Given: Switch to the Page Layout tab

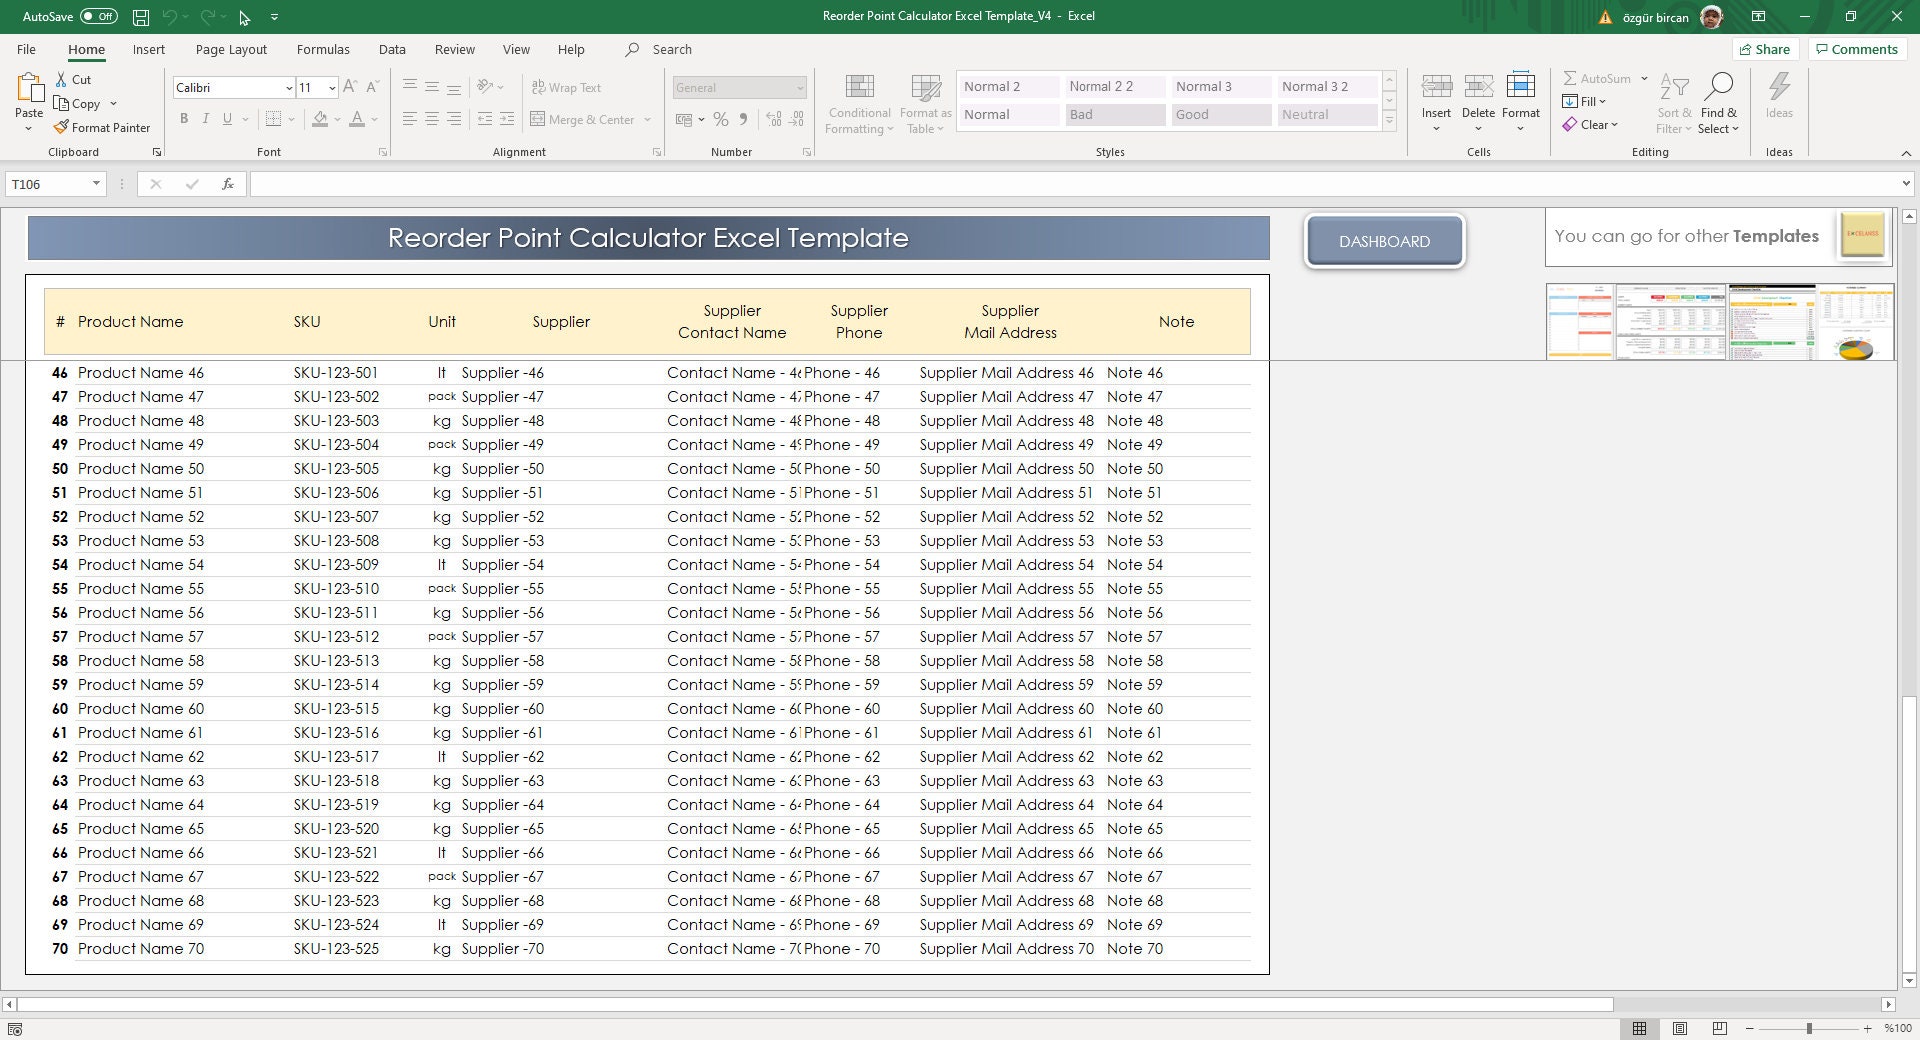Looking at the screenshot, I should 231,49.
